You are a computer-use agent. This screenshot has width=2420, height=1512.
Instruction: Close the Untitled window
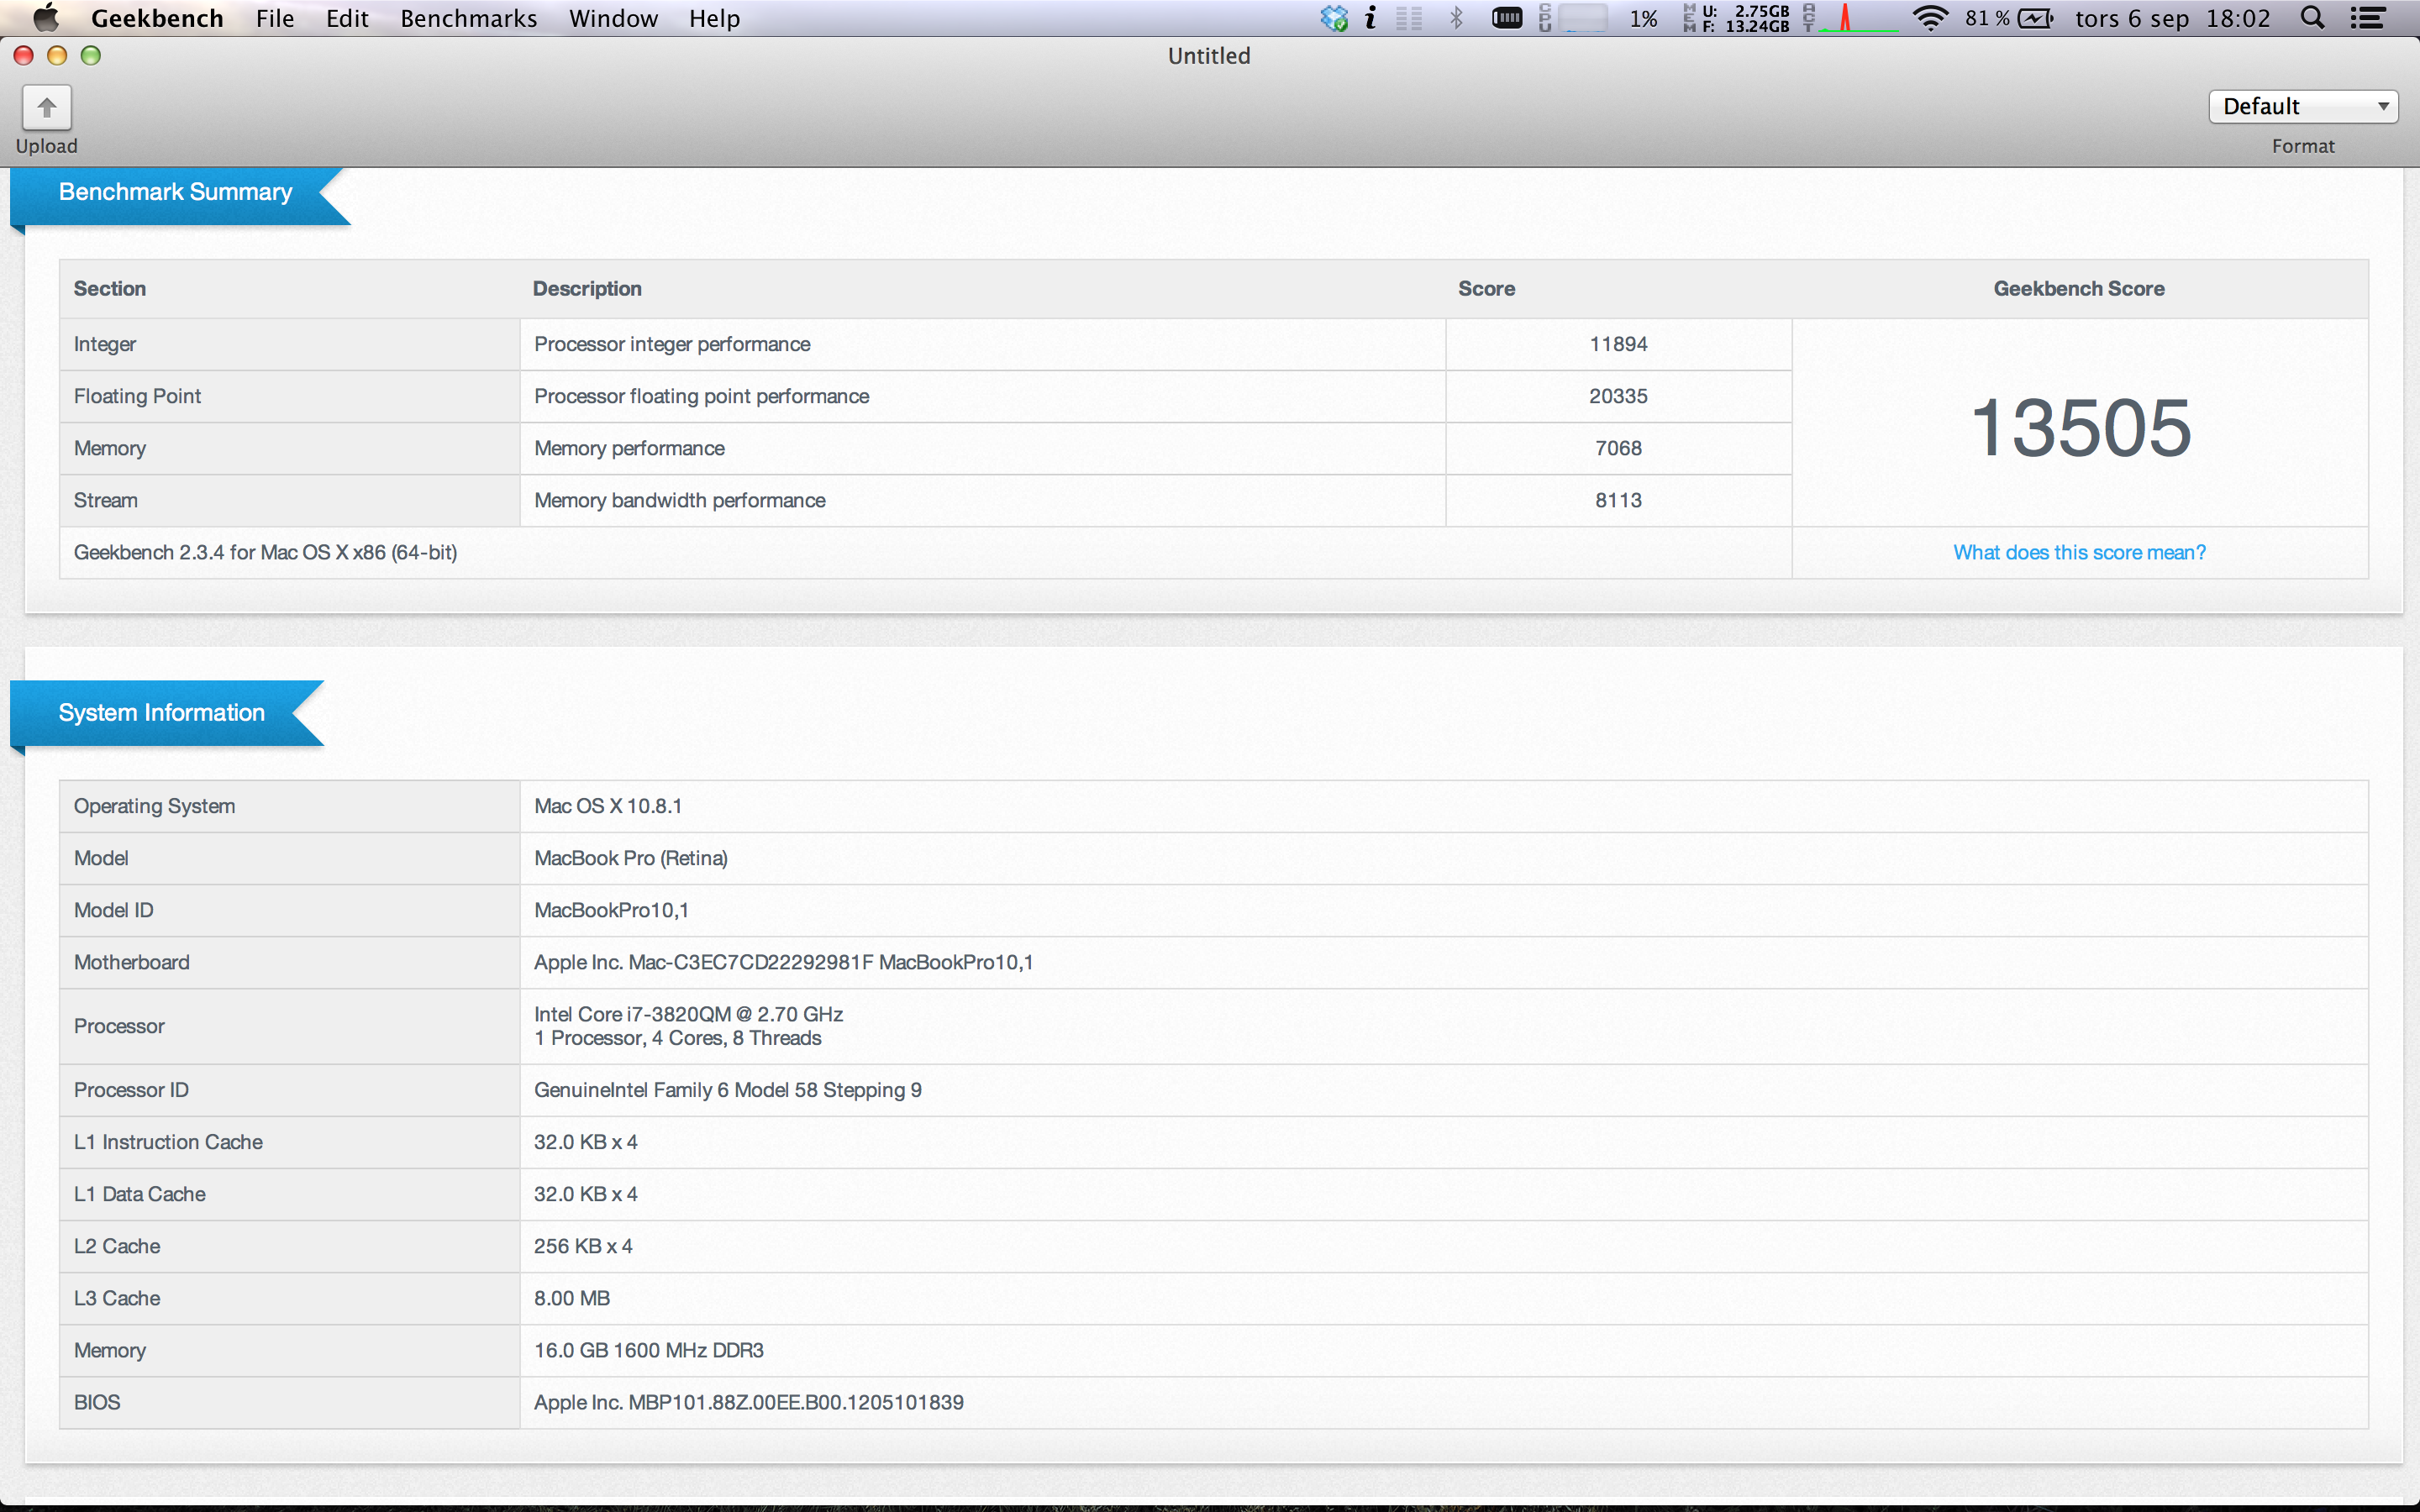pyautogui.click(x=24, y=55)
